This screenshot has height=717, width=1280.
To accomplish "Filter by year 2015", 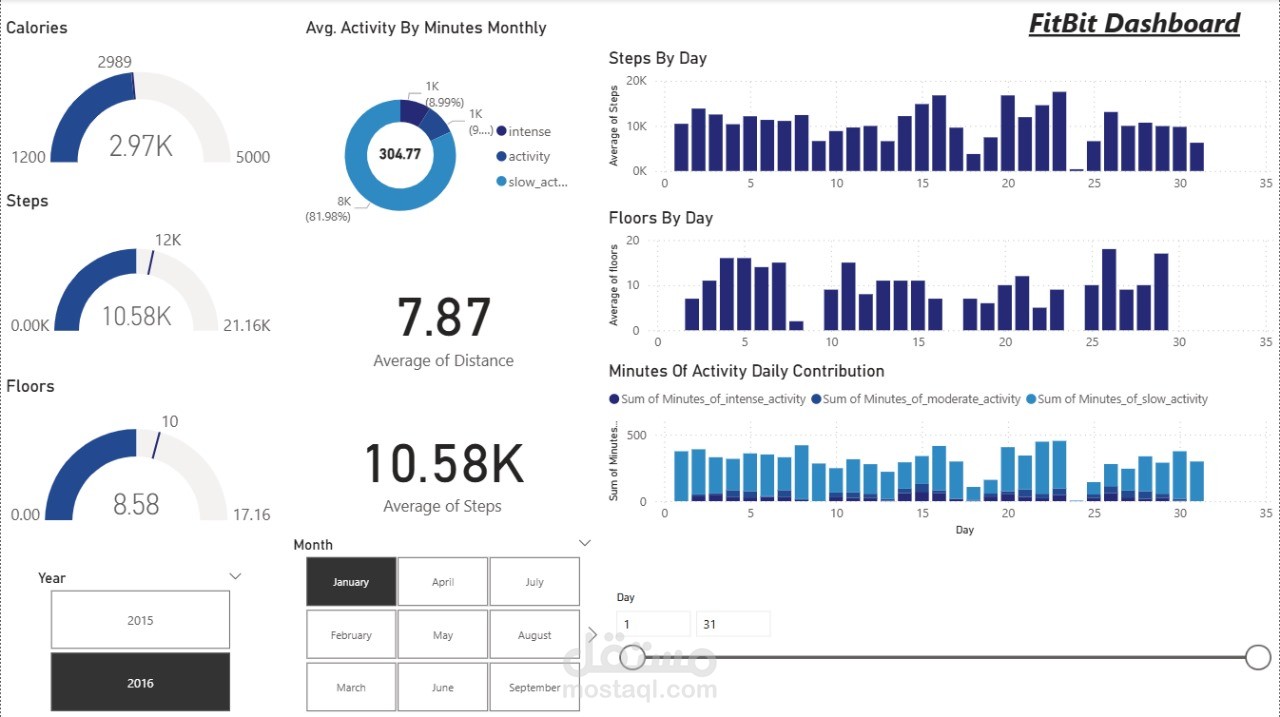I will pyautogui.click(x=140, y=620).
